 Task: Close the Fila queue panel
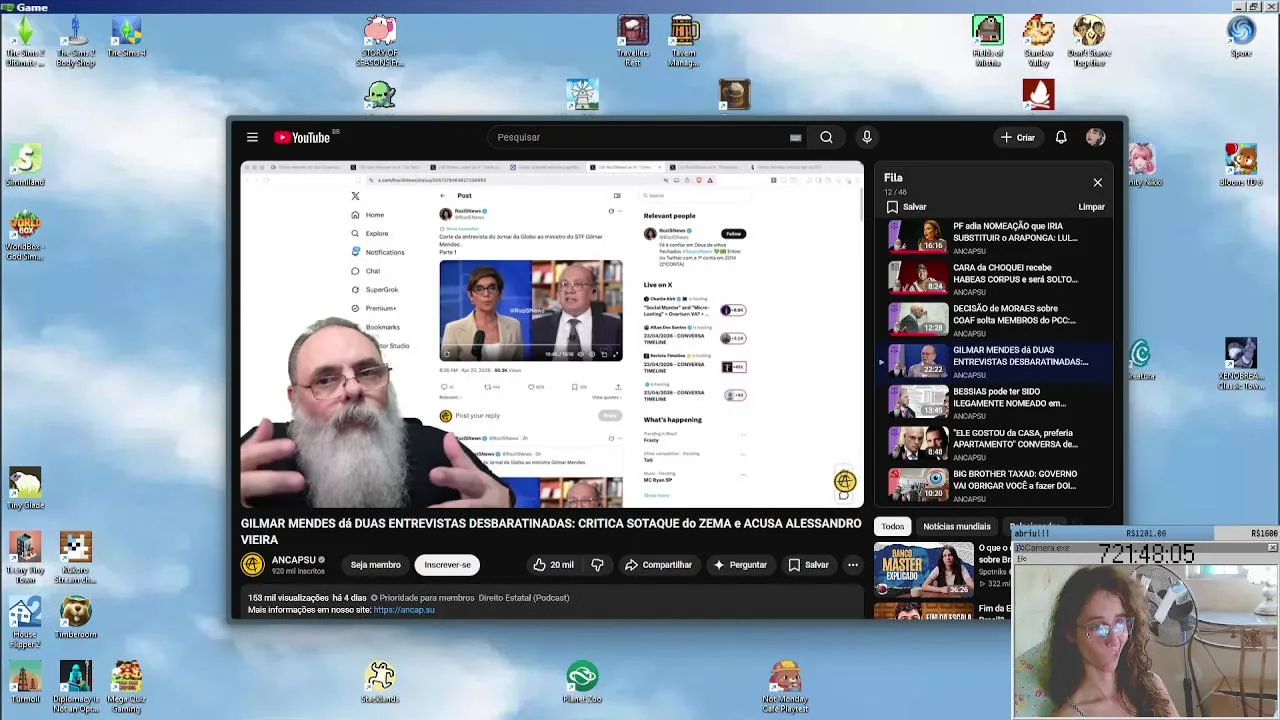1097,183
